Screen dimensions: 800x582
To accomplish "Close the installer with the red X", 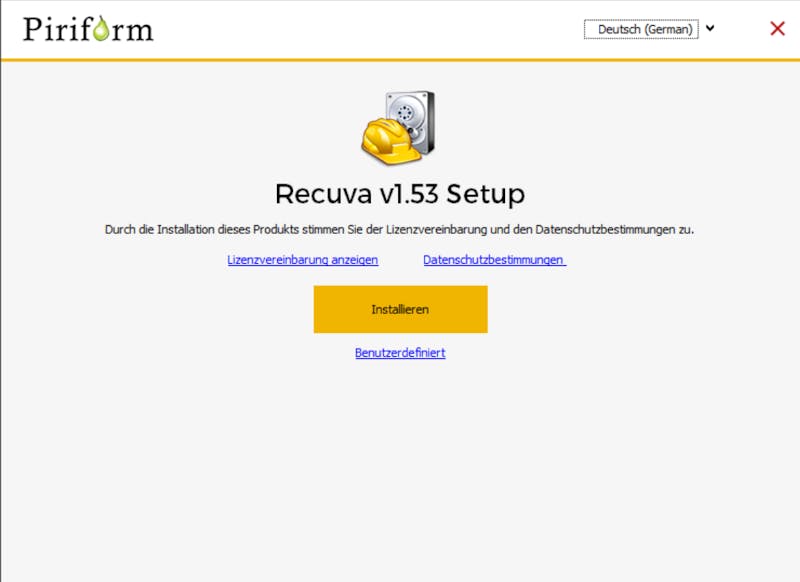I will (777, 29).
